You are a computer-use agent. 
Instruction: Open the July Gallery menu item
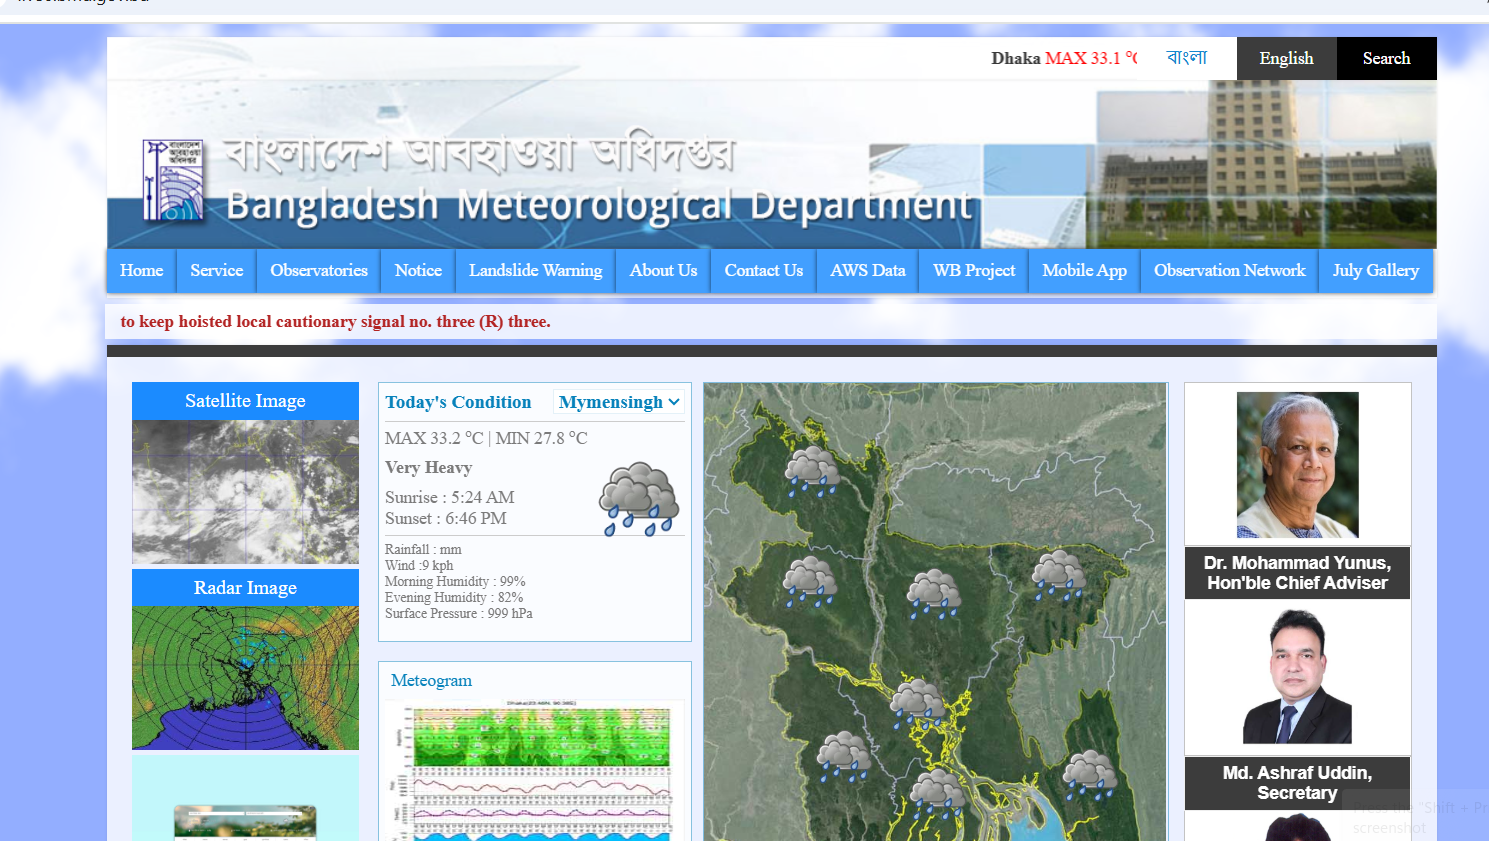point(1375,270)
